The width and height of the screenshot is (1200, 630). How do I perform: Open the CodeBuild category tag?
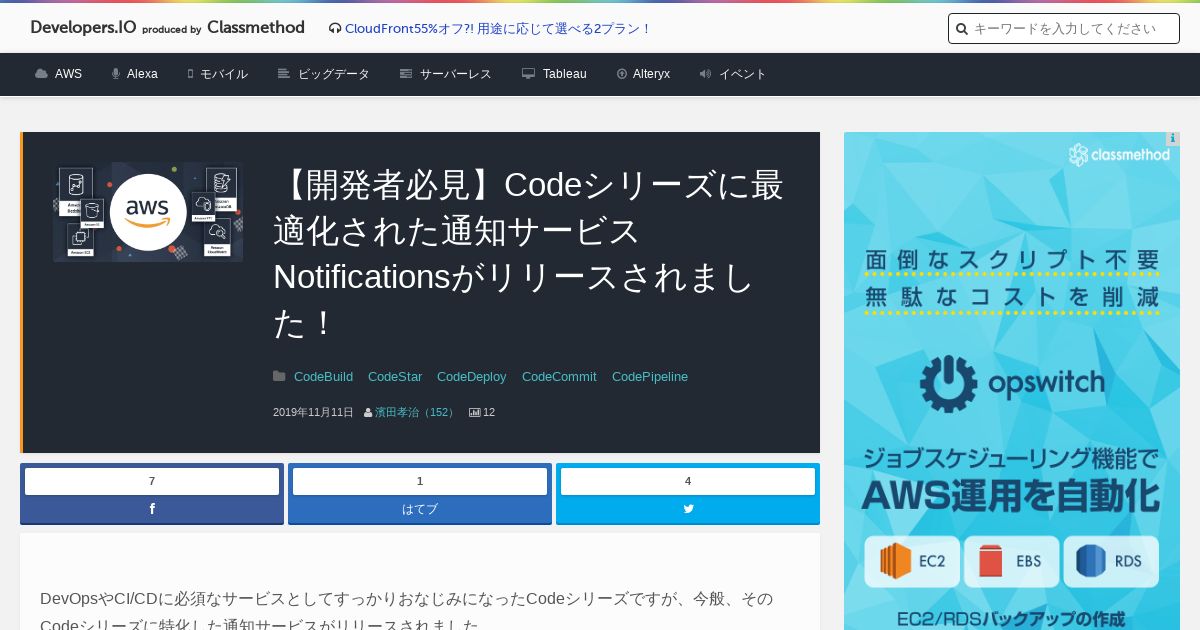pyautogui.click(x=323, y=377)
